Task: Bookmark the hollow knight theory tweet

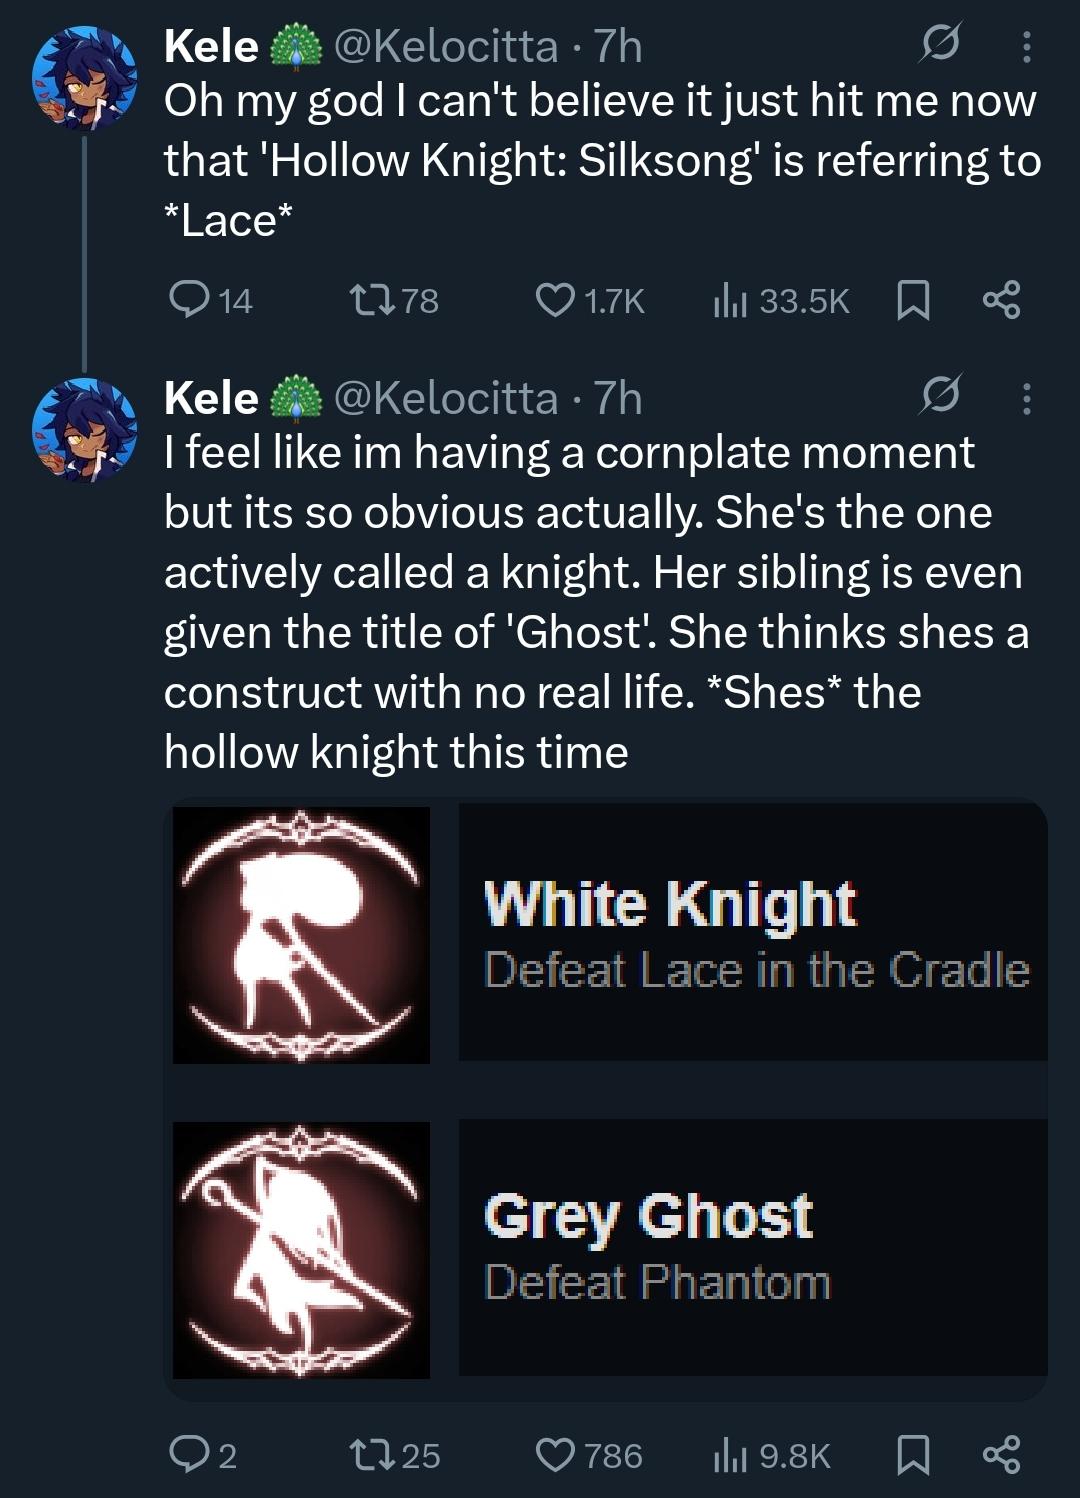Action: click(912, 1455)
